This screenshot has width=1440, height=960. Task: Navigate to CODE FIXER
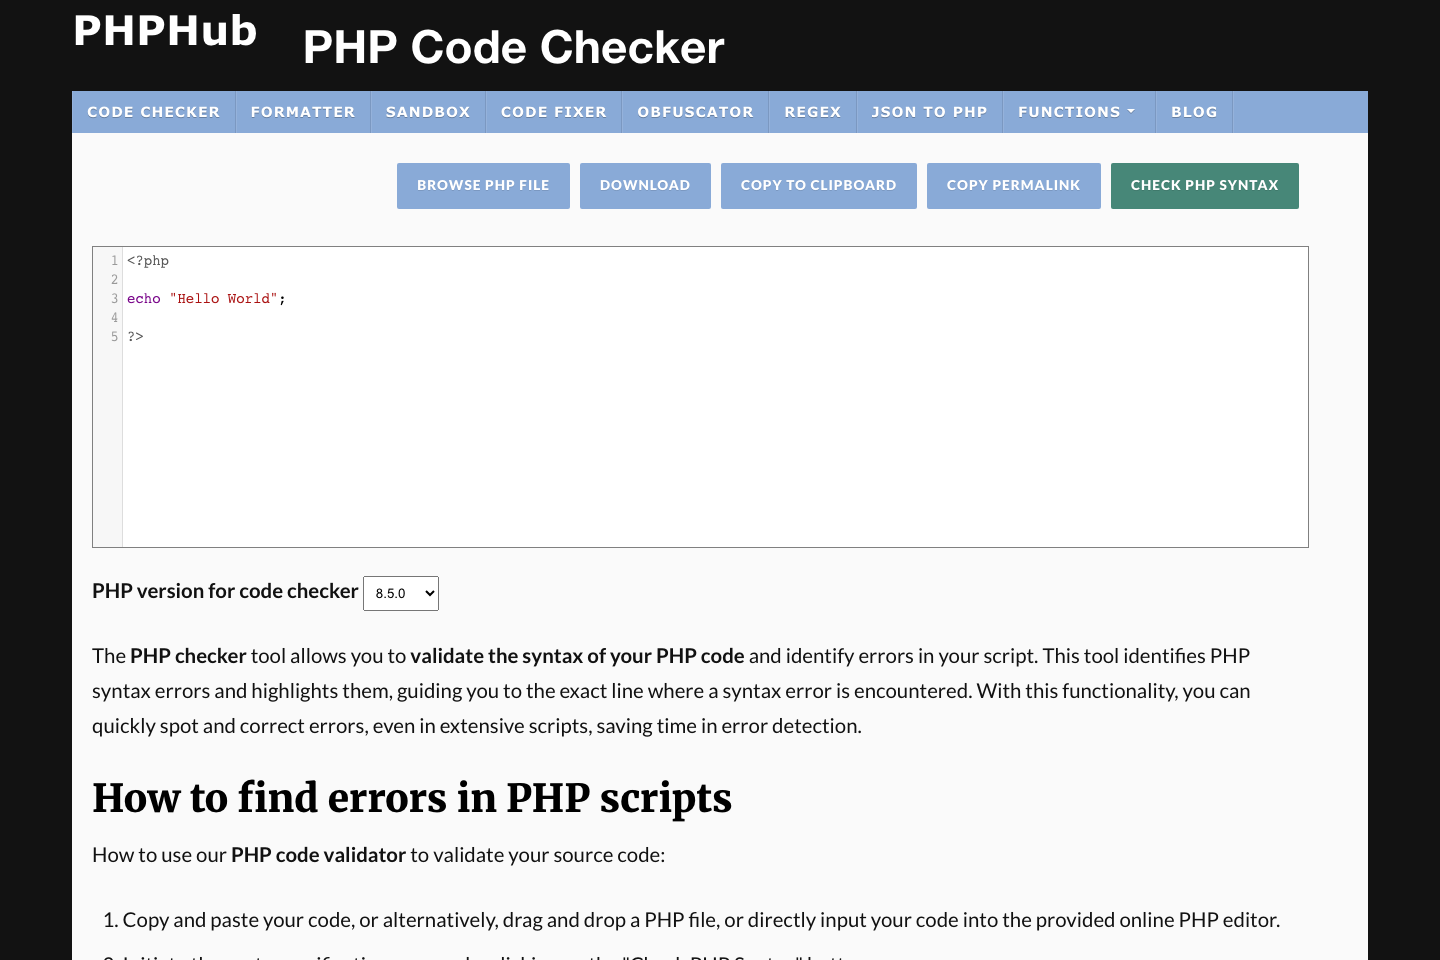point(553,111)
